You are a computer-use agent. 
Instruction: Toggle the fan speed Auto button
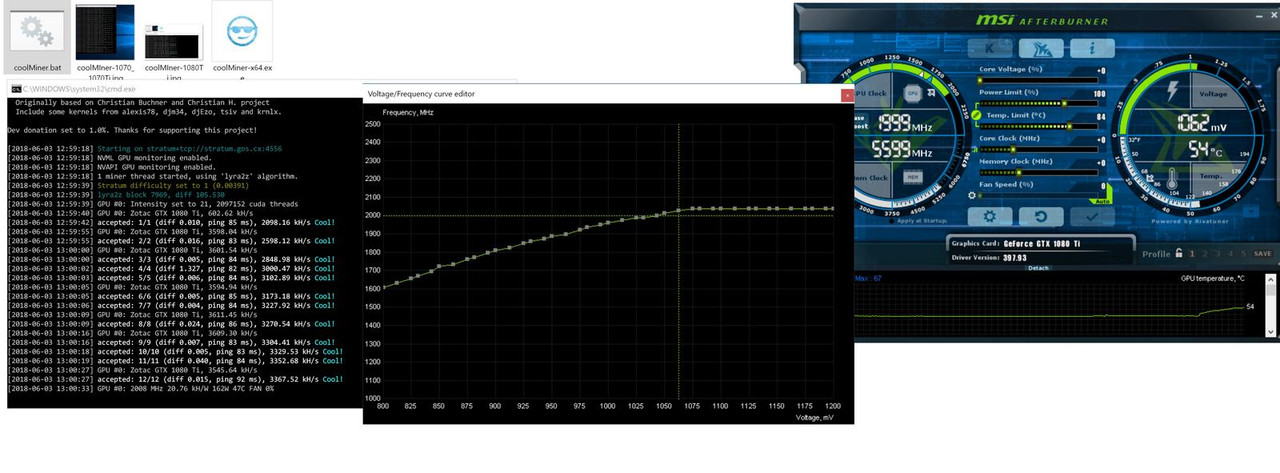tap(1103, 202)
